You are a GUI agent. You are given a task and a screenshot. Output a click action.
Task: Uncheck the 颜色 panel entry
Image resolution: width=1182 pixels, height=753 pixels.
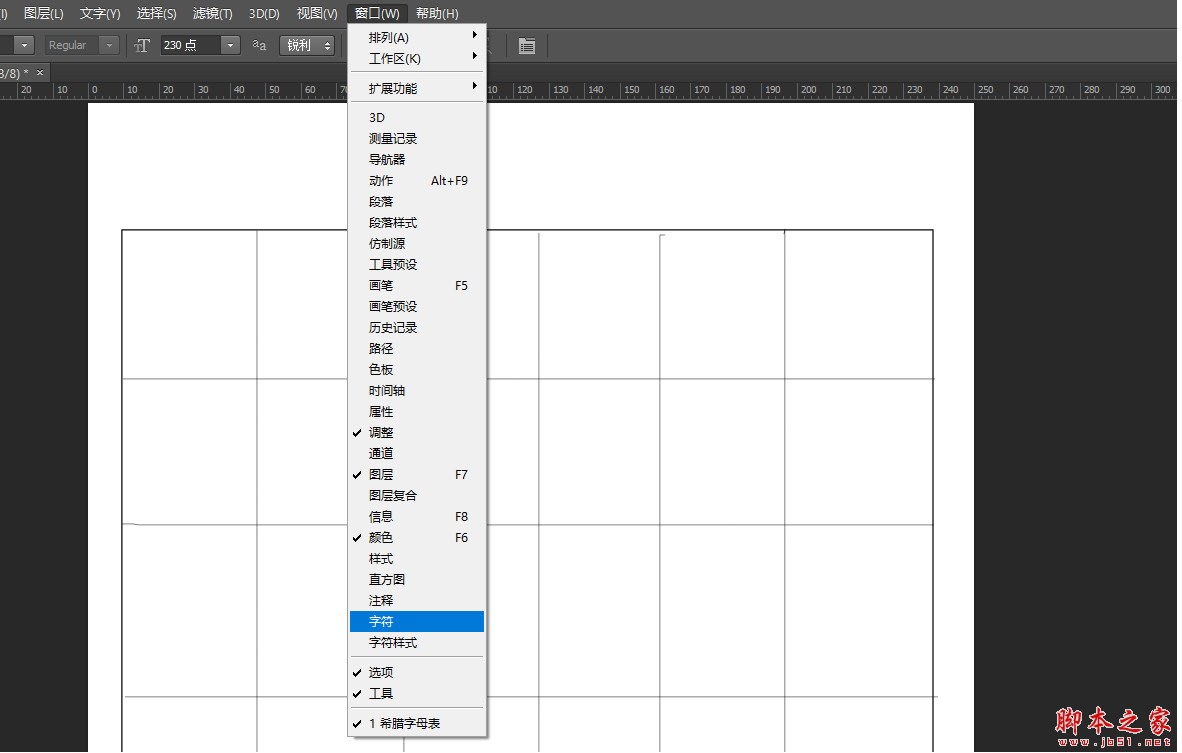(x=417, y=537)
